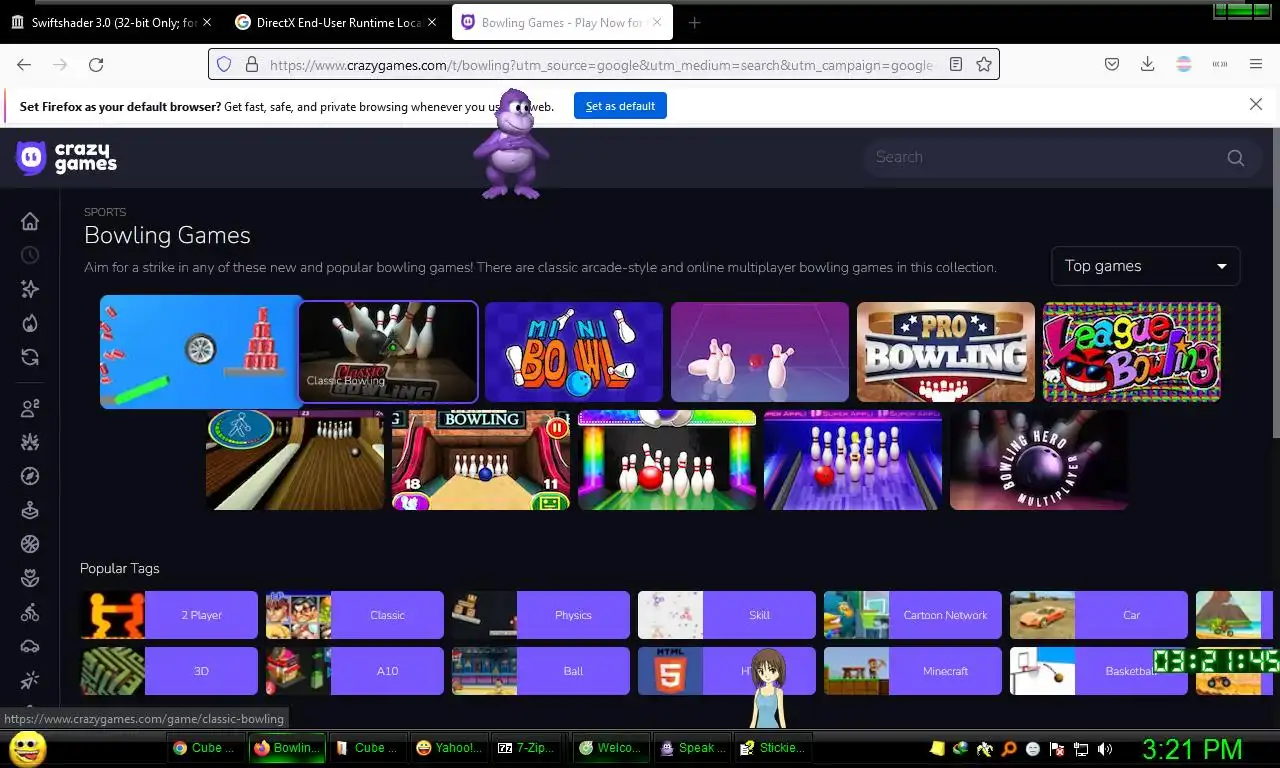Open Yahoo! taskbar button

tap(448, 748)
